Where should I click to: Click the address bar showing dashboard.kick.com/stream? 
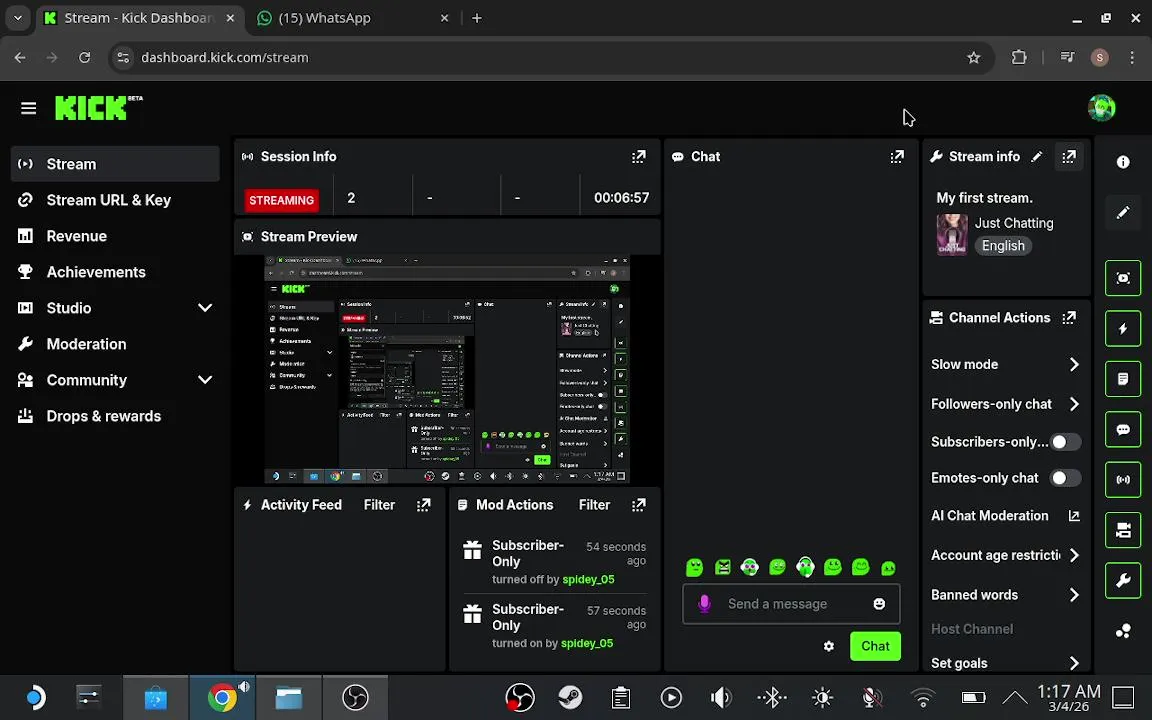click(x=551, y=57)
